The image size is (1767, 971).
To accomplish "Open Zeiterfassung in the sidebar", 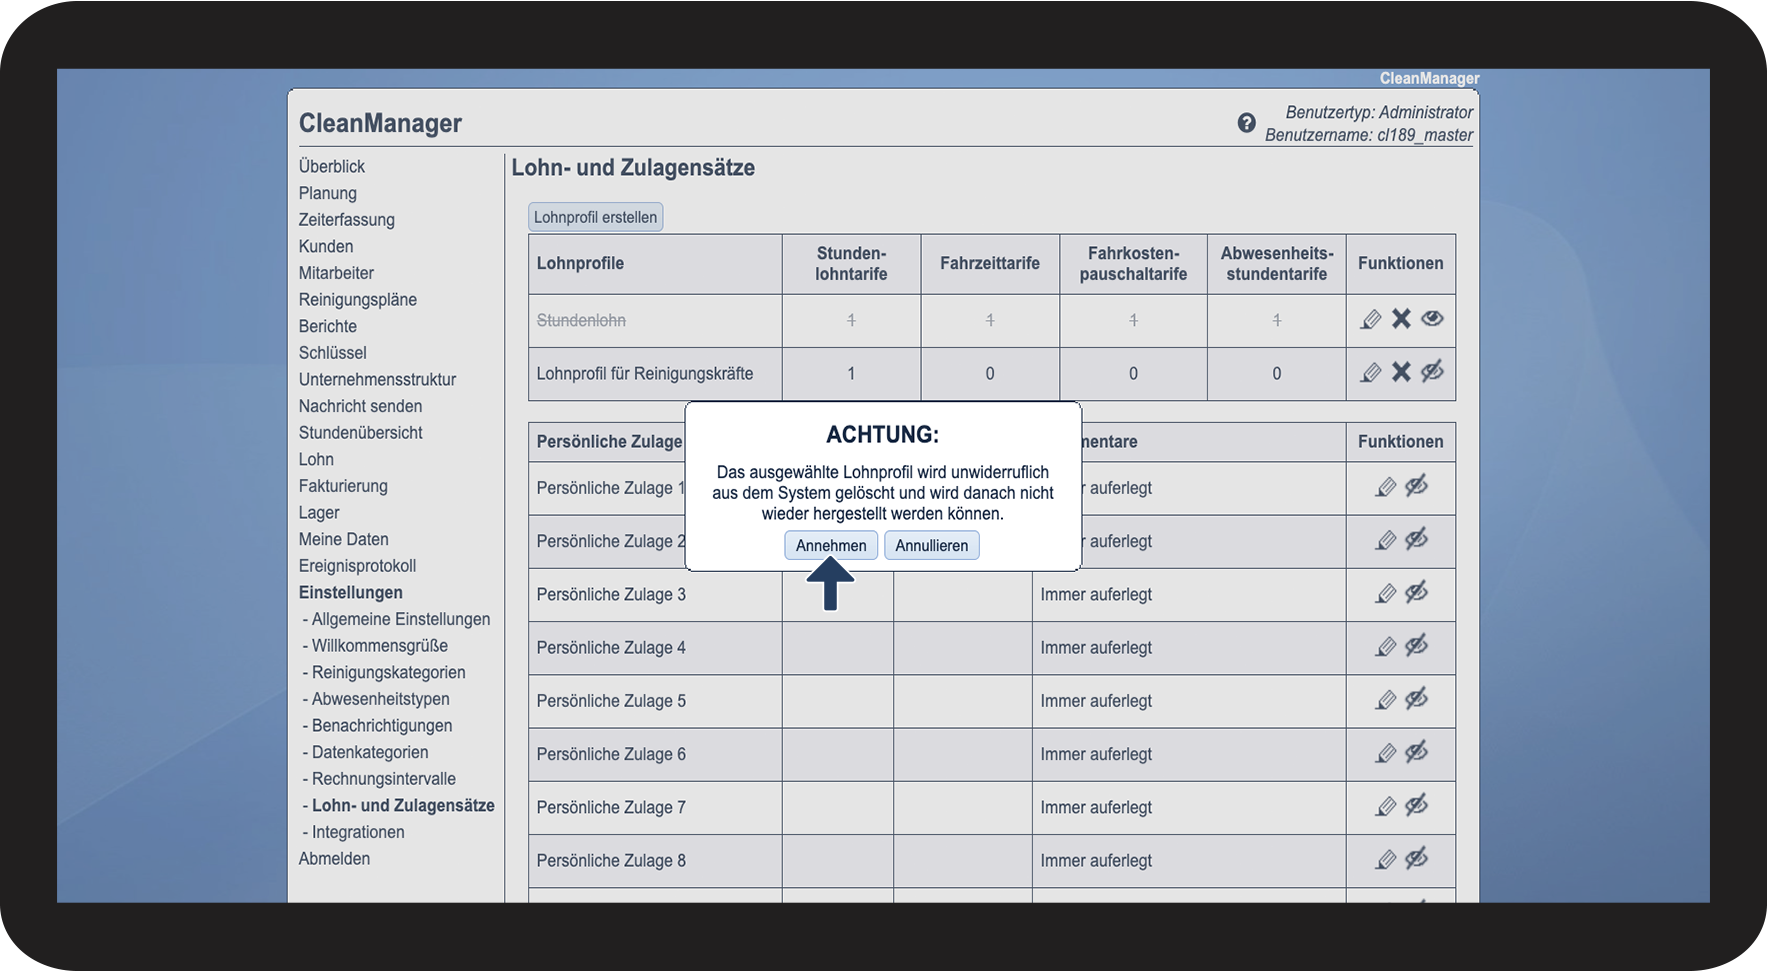I will 347,220.
